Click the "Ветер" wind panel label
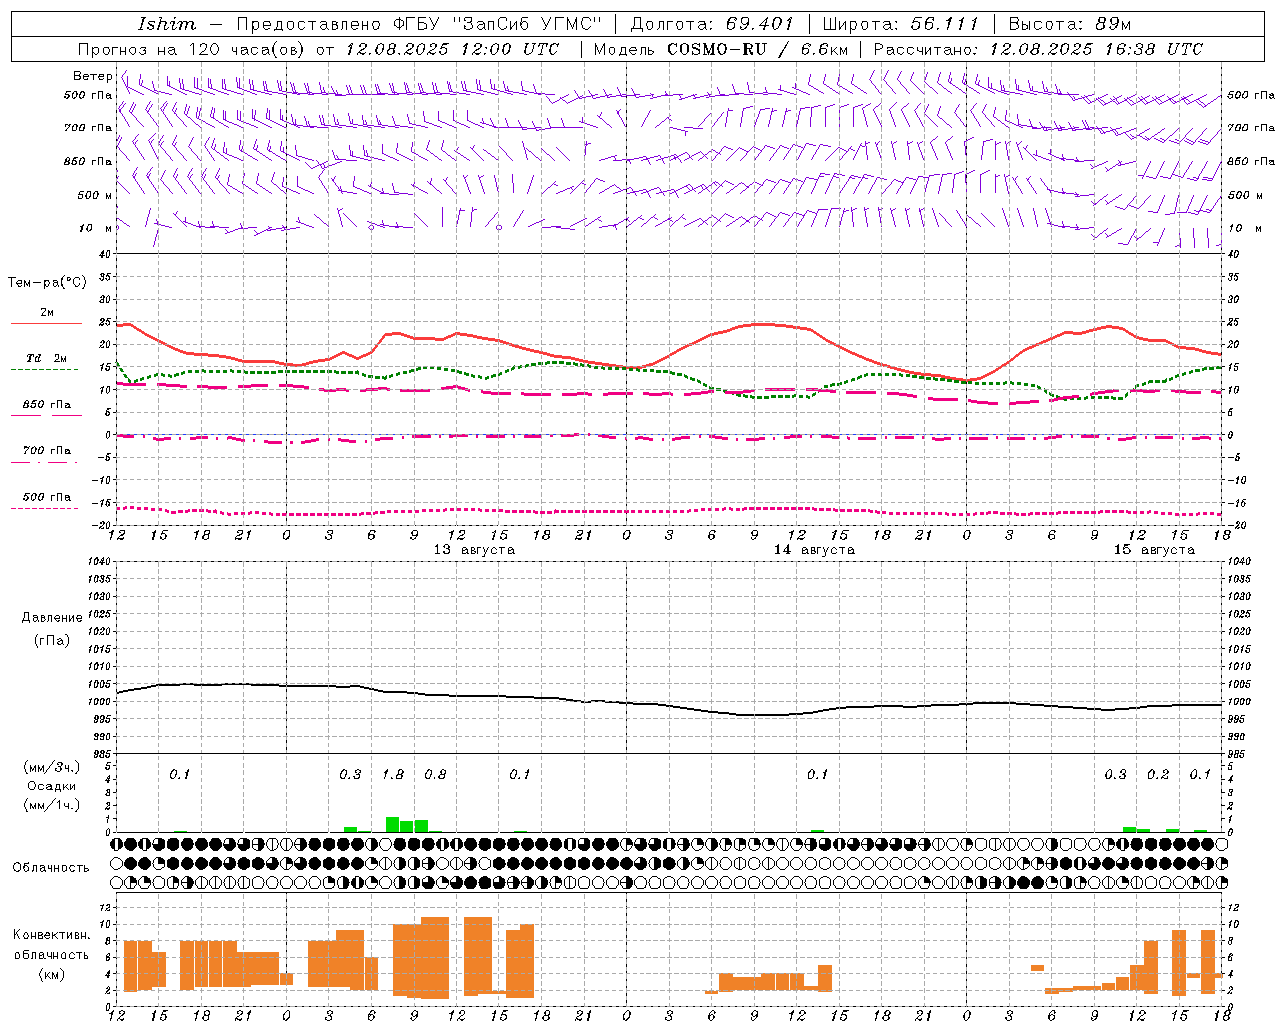The image size is (1280, 1024). [x=92, y=76]
